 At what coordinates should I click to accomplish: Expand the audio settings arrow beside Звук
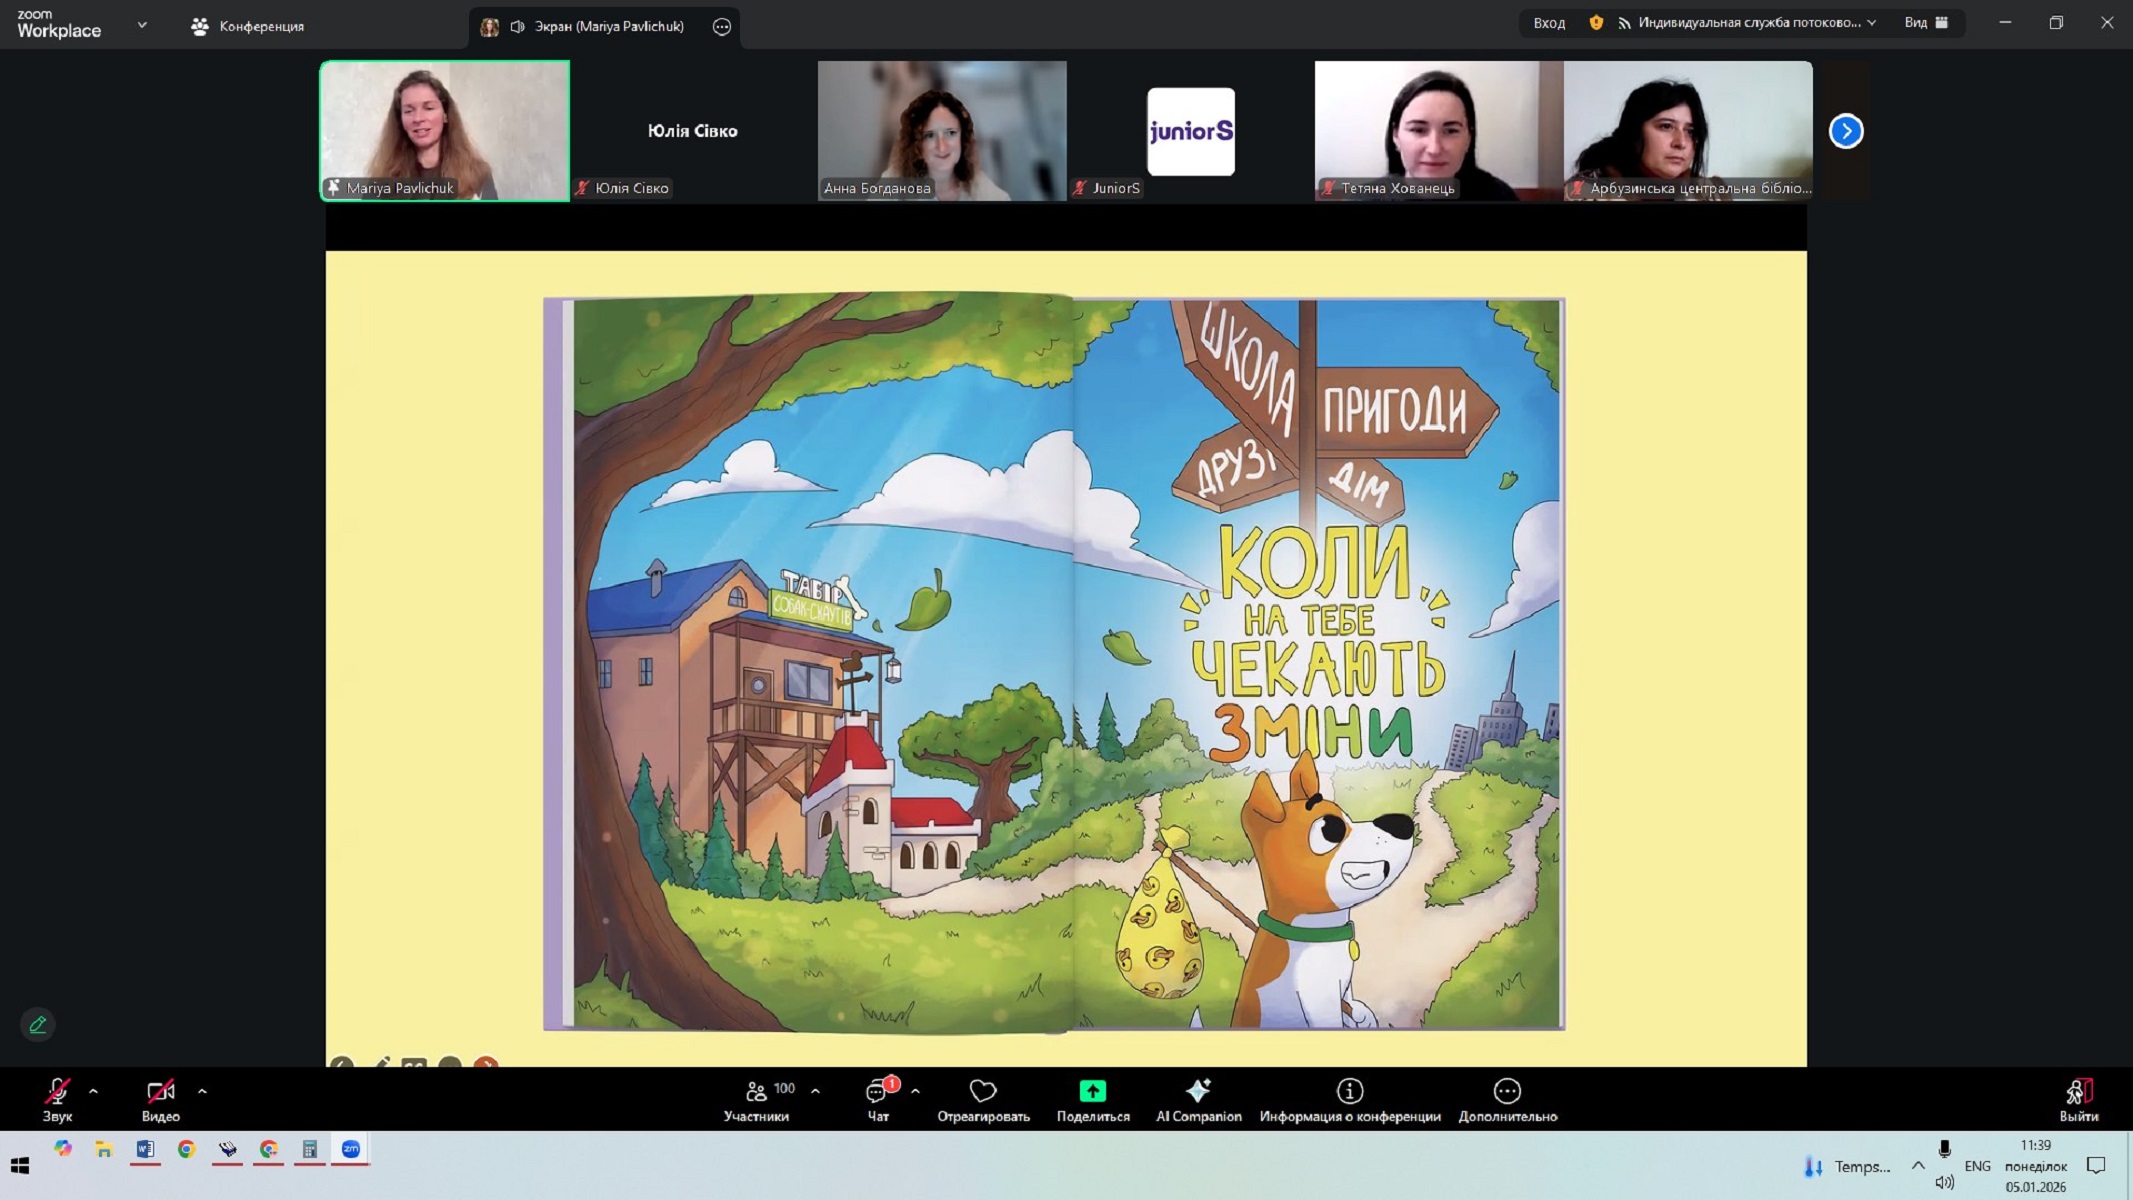click(94, 1091)
